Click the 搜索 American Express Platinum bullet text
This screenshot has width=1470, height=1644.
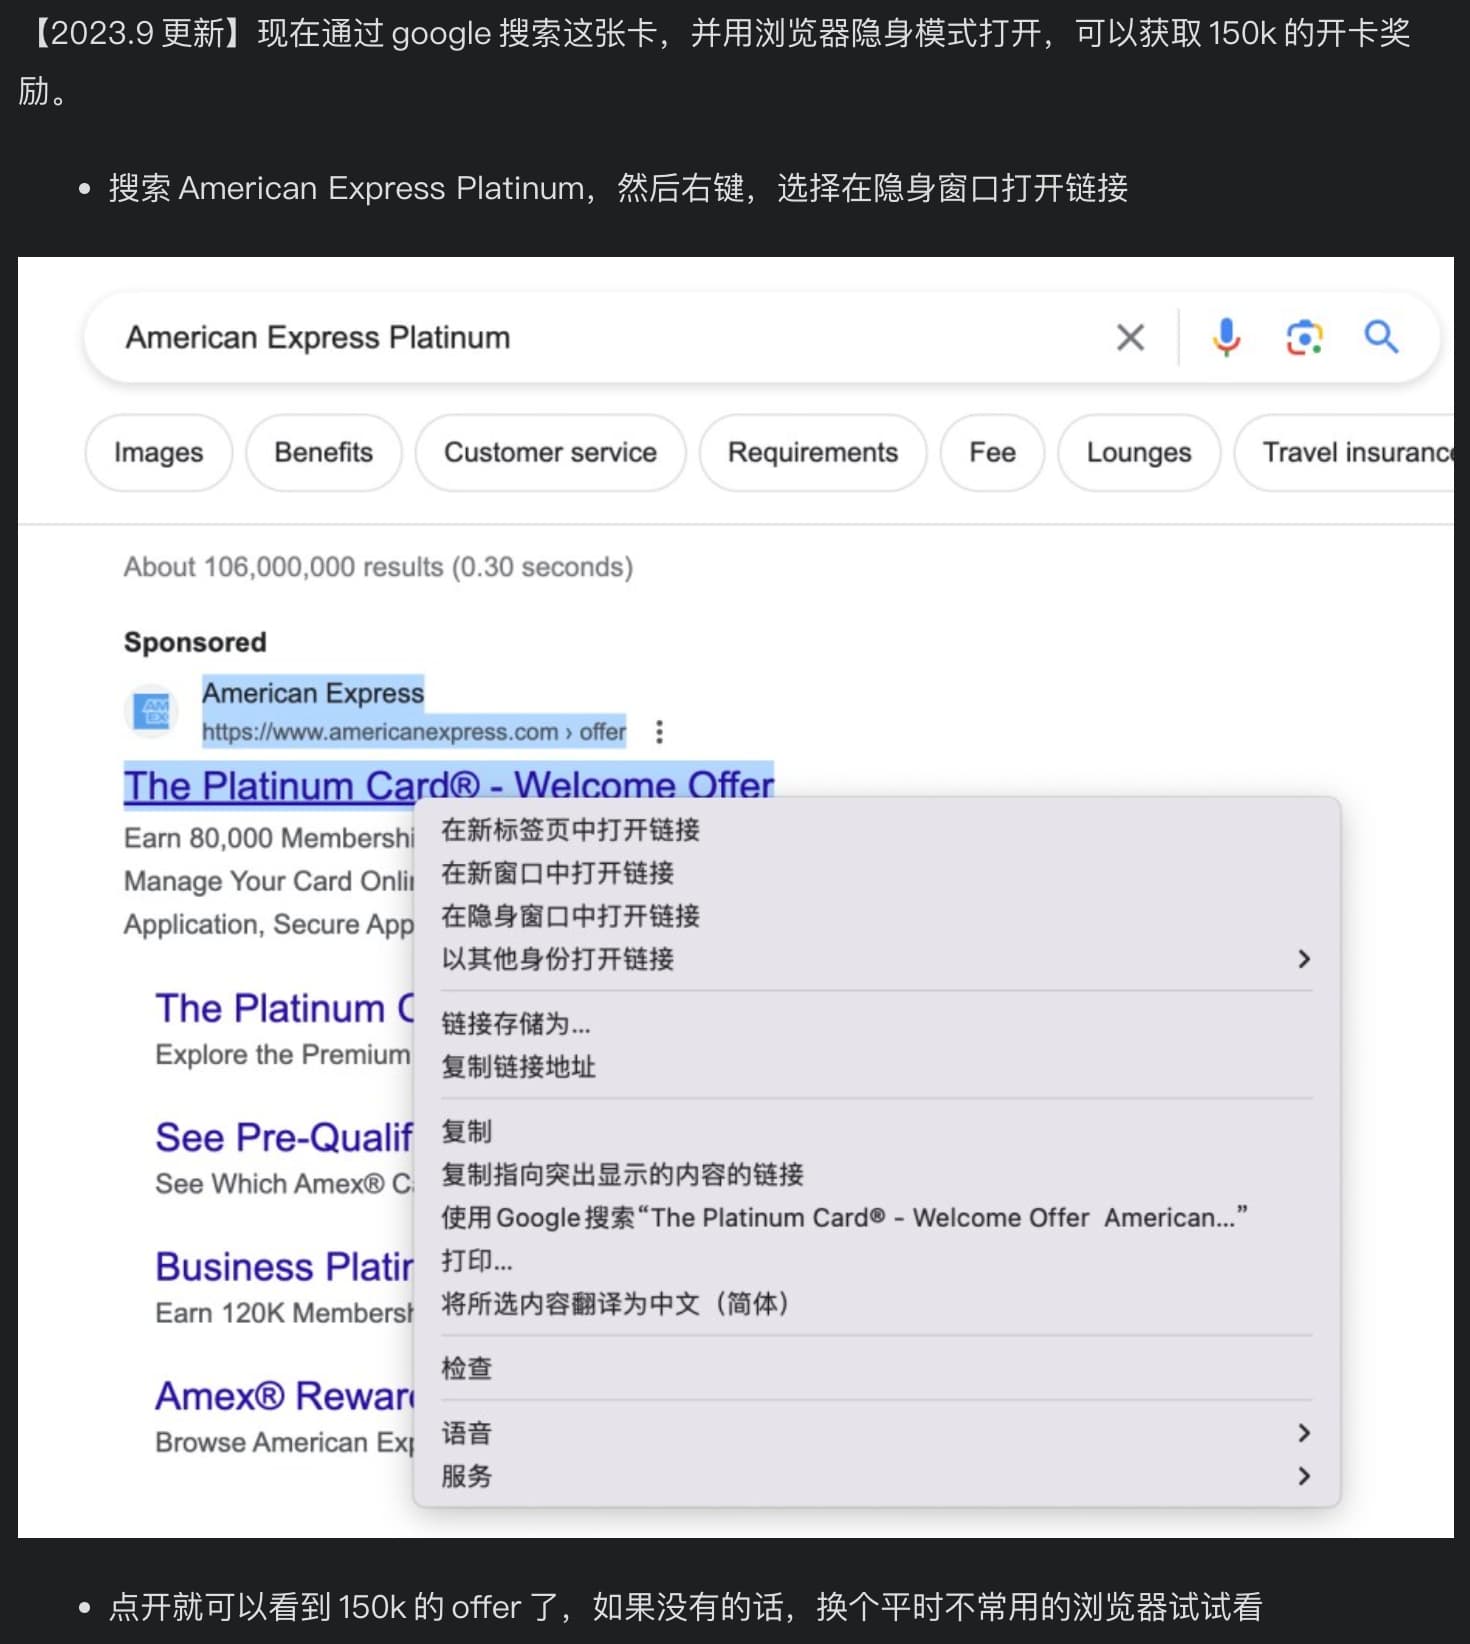point(618,188)
